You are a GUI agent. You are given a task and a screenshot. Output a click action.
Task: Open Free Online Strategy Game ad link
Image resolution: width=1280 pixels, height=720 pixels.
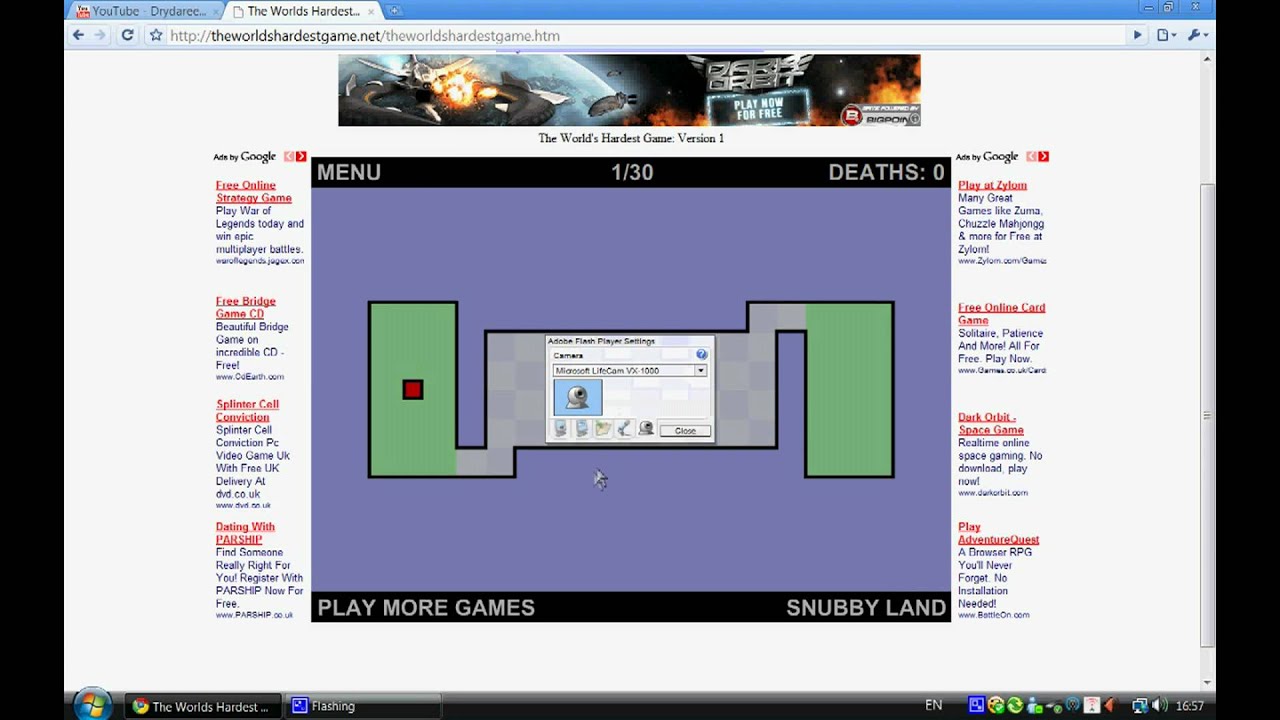click(x=253, y=191)
